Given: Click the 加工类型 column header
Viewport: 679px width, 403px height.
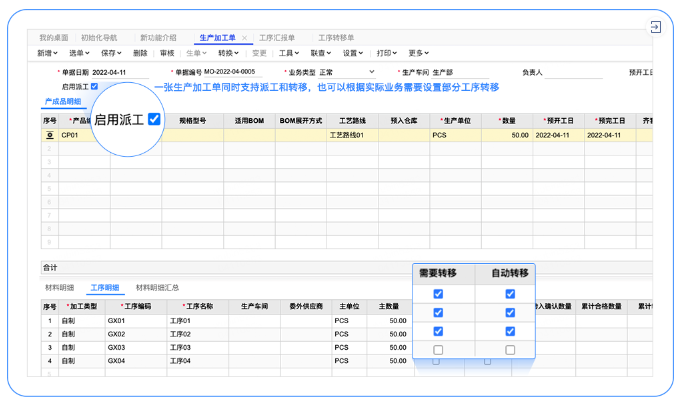Looking at the screenshot, I should (82, 306).
